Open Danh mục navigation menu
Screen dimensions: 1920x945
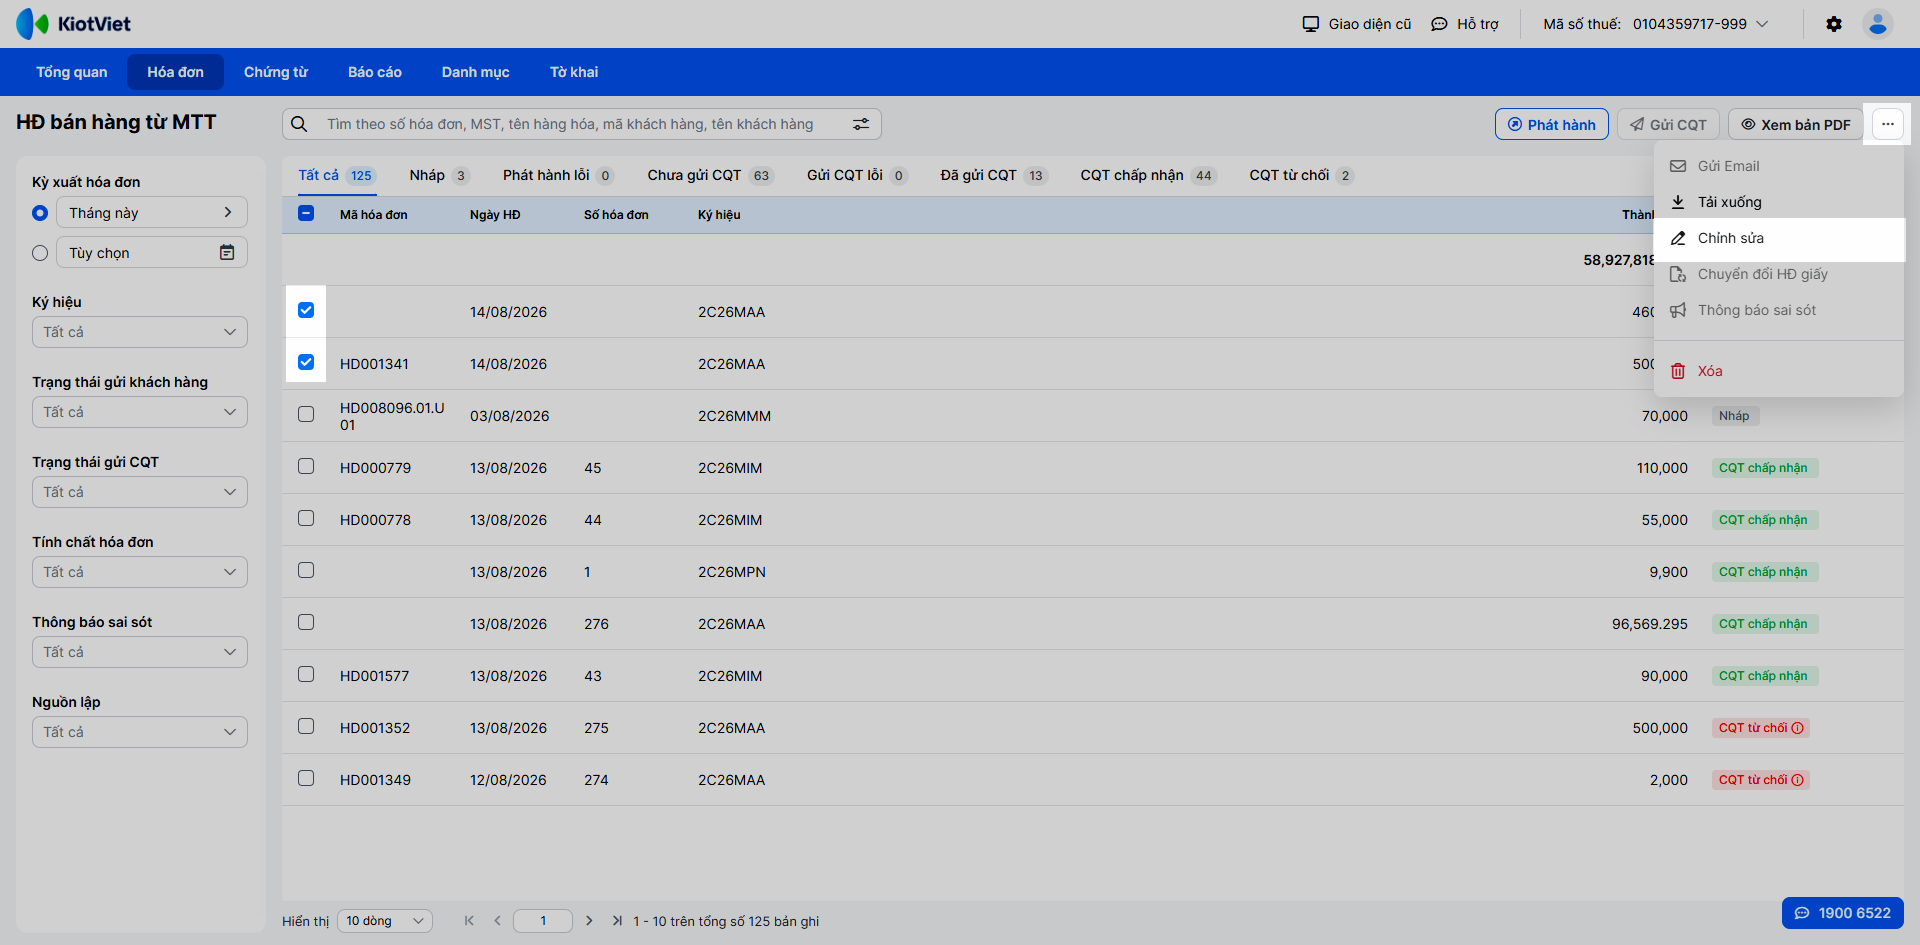[476, 72]
